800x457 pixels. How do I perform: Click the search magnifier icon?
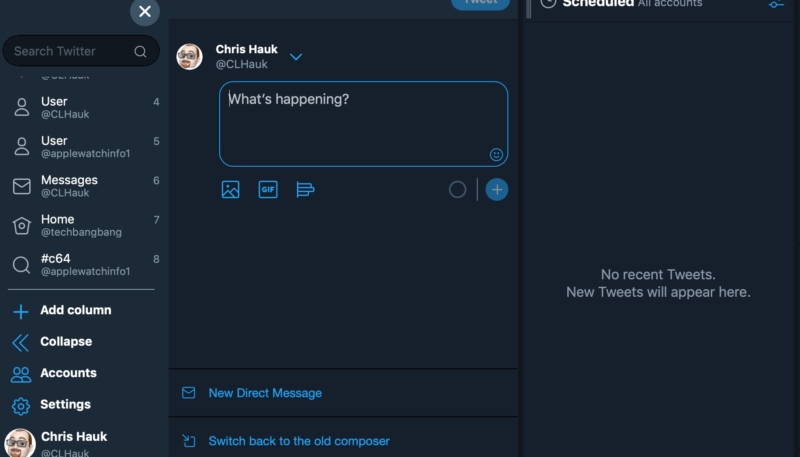pyautogui.click(x=140, y=51)
